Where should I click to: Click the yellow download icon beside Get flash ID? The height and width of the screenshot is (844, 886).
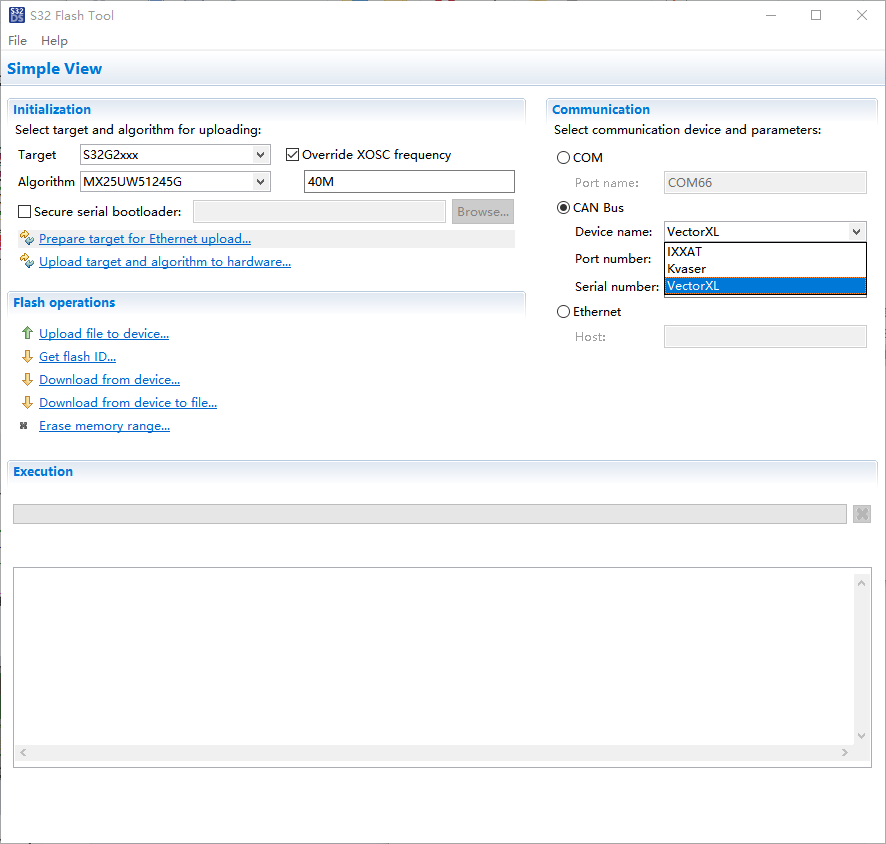(x=25, y=356)
